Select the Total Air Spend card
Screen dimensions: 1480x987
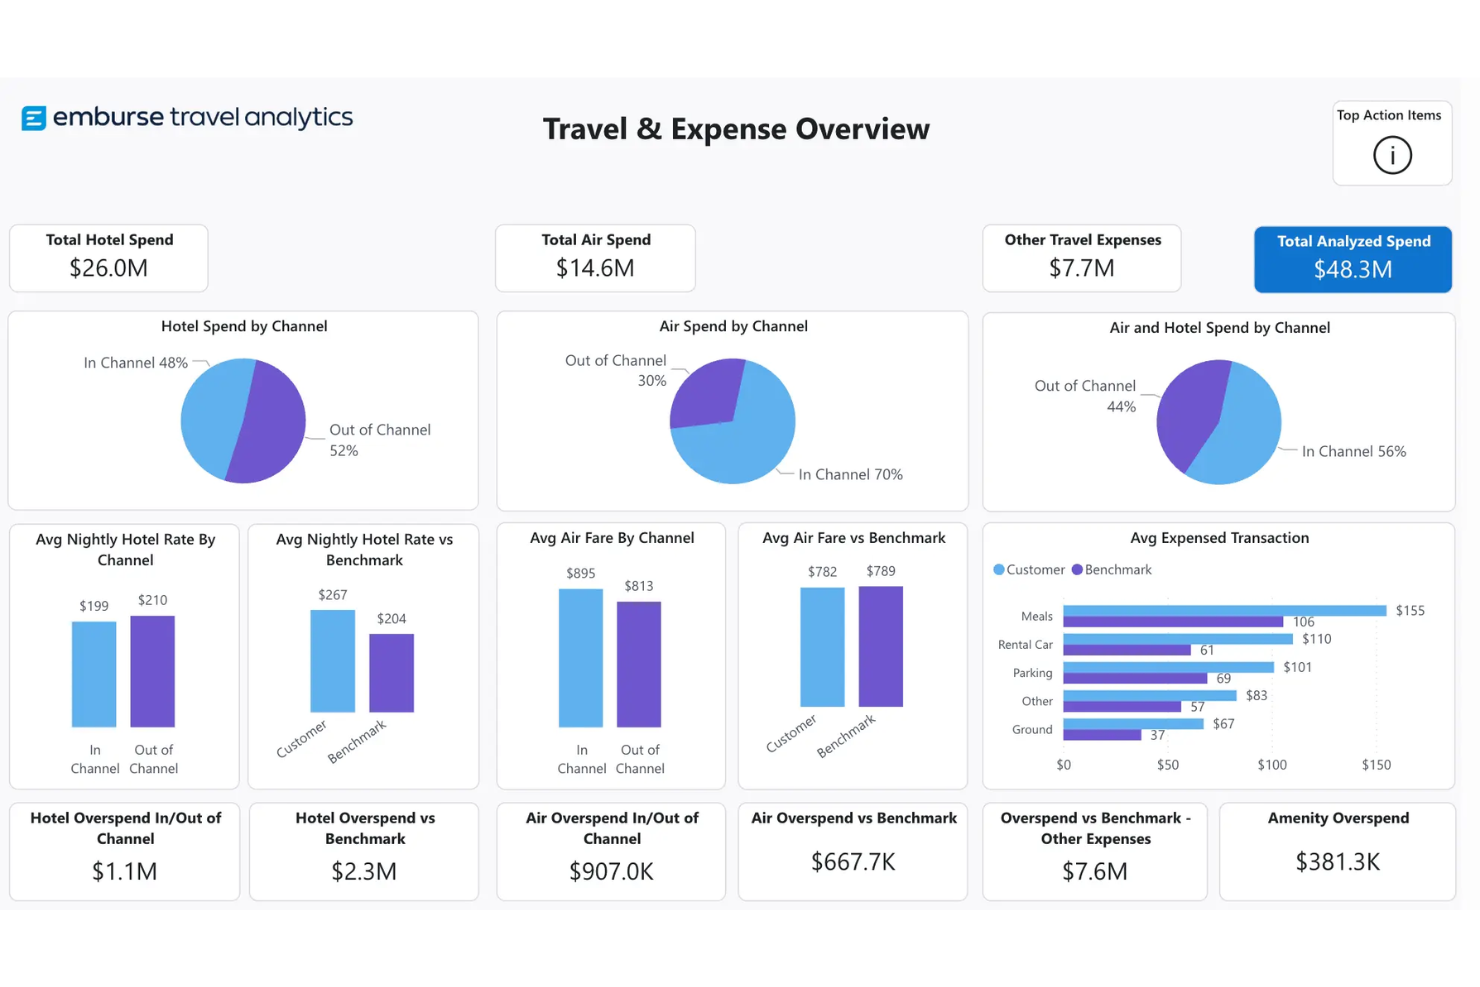point(595,258)
